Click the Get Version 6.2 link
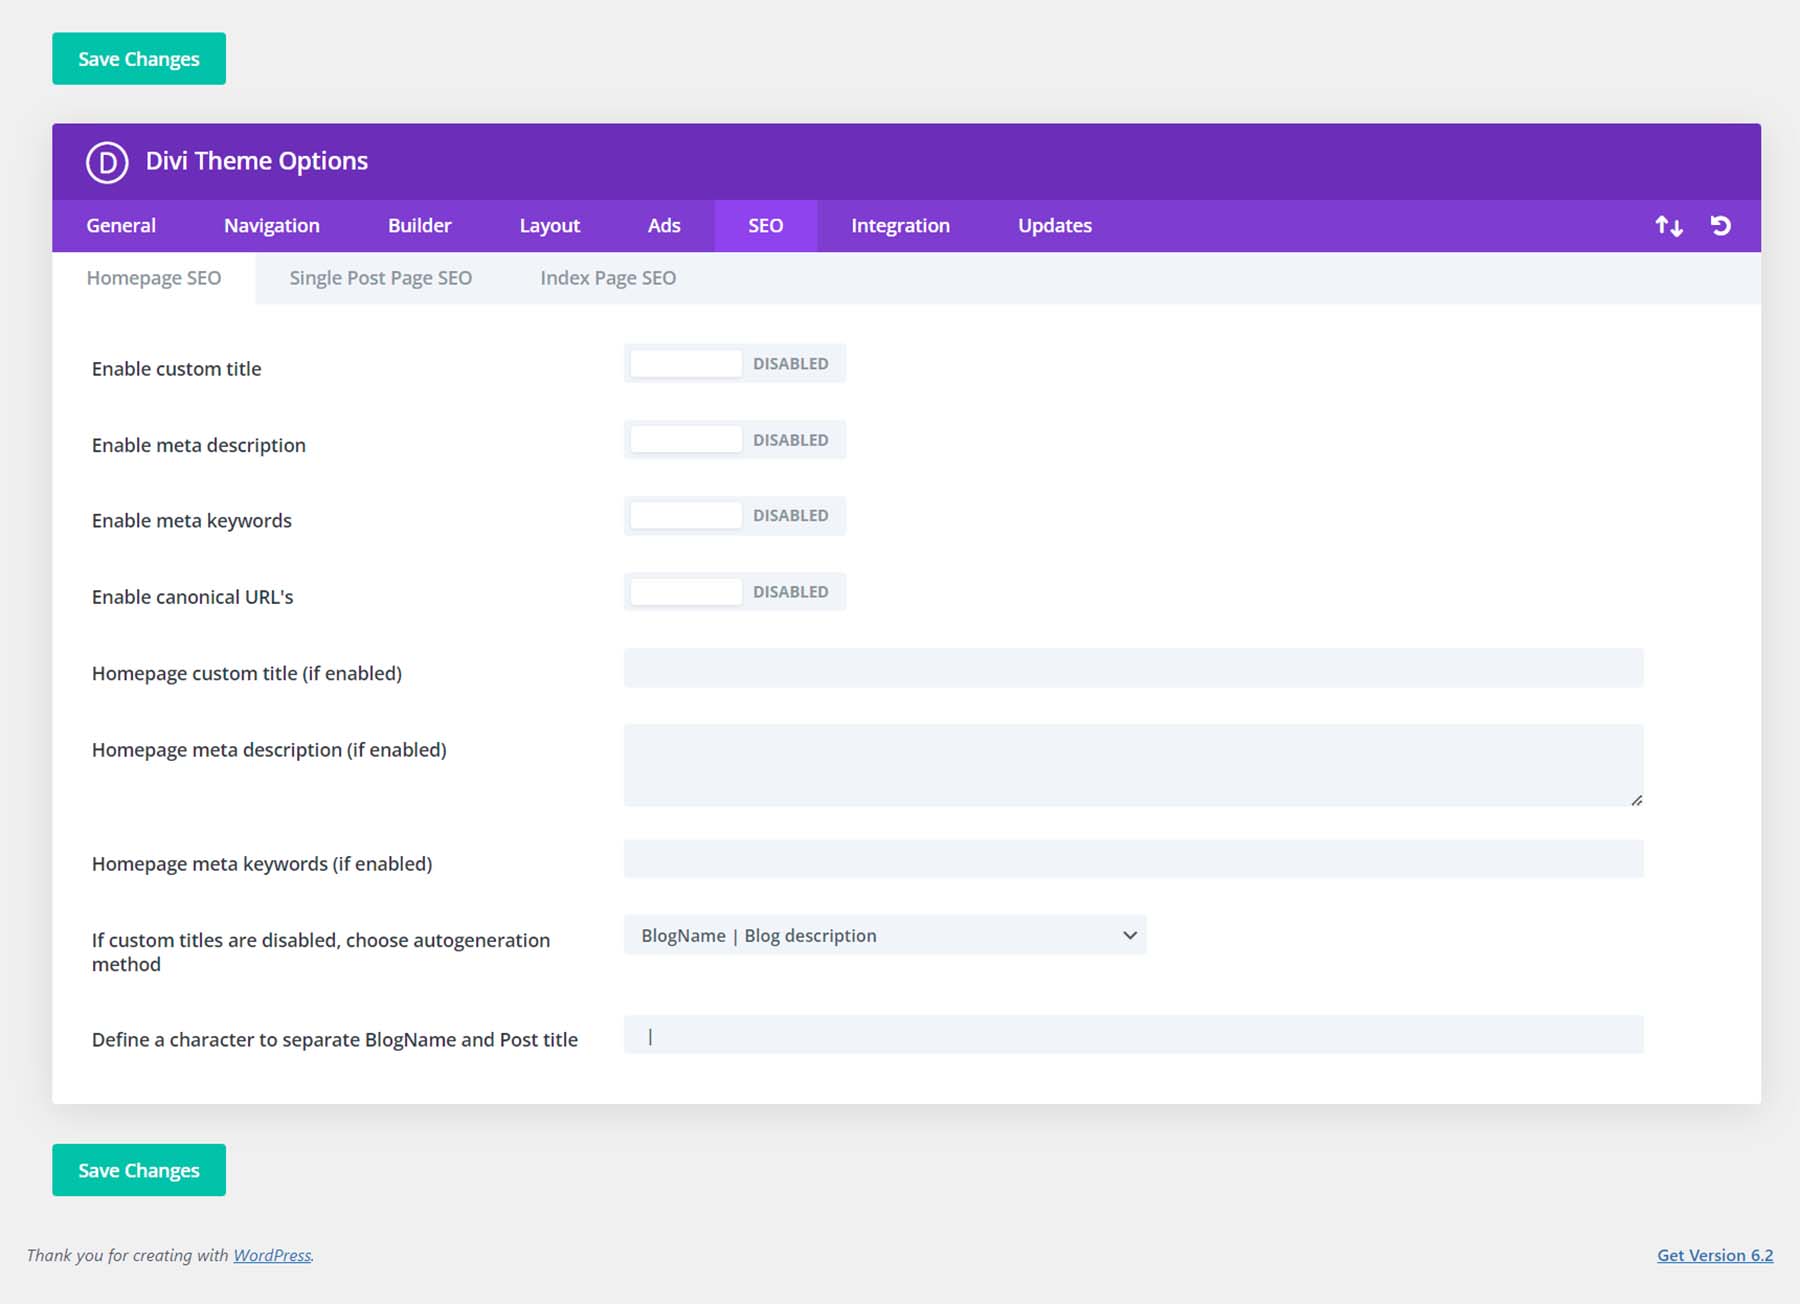This screenshot has height=1304, width=1800. point(1715,1255)
